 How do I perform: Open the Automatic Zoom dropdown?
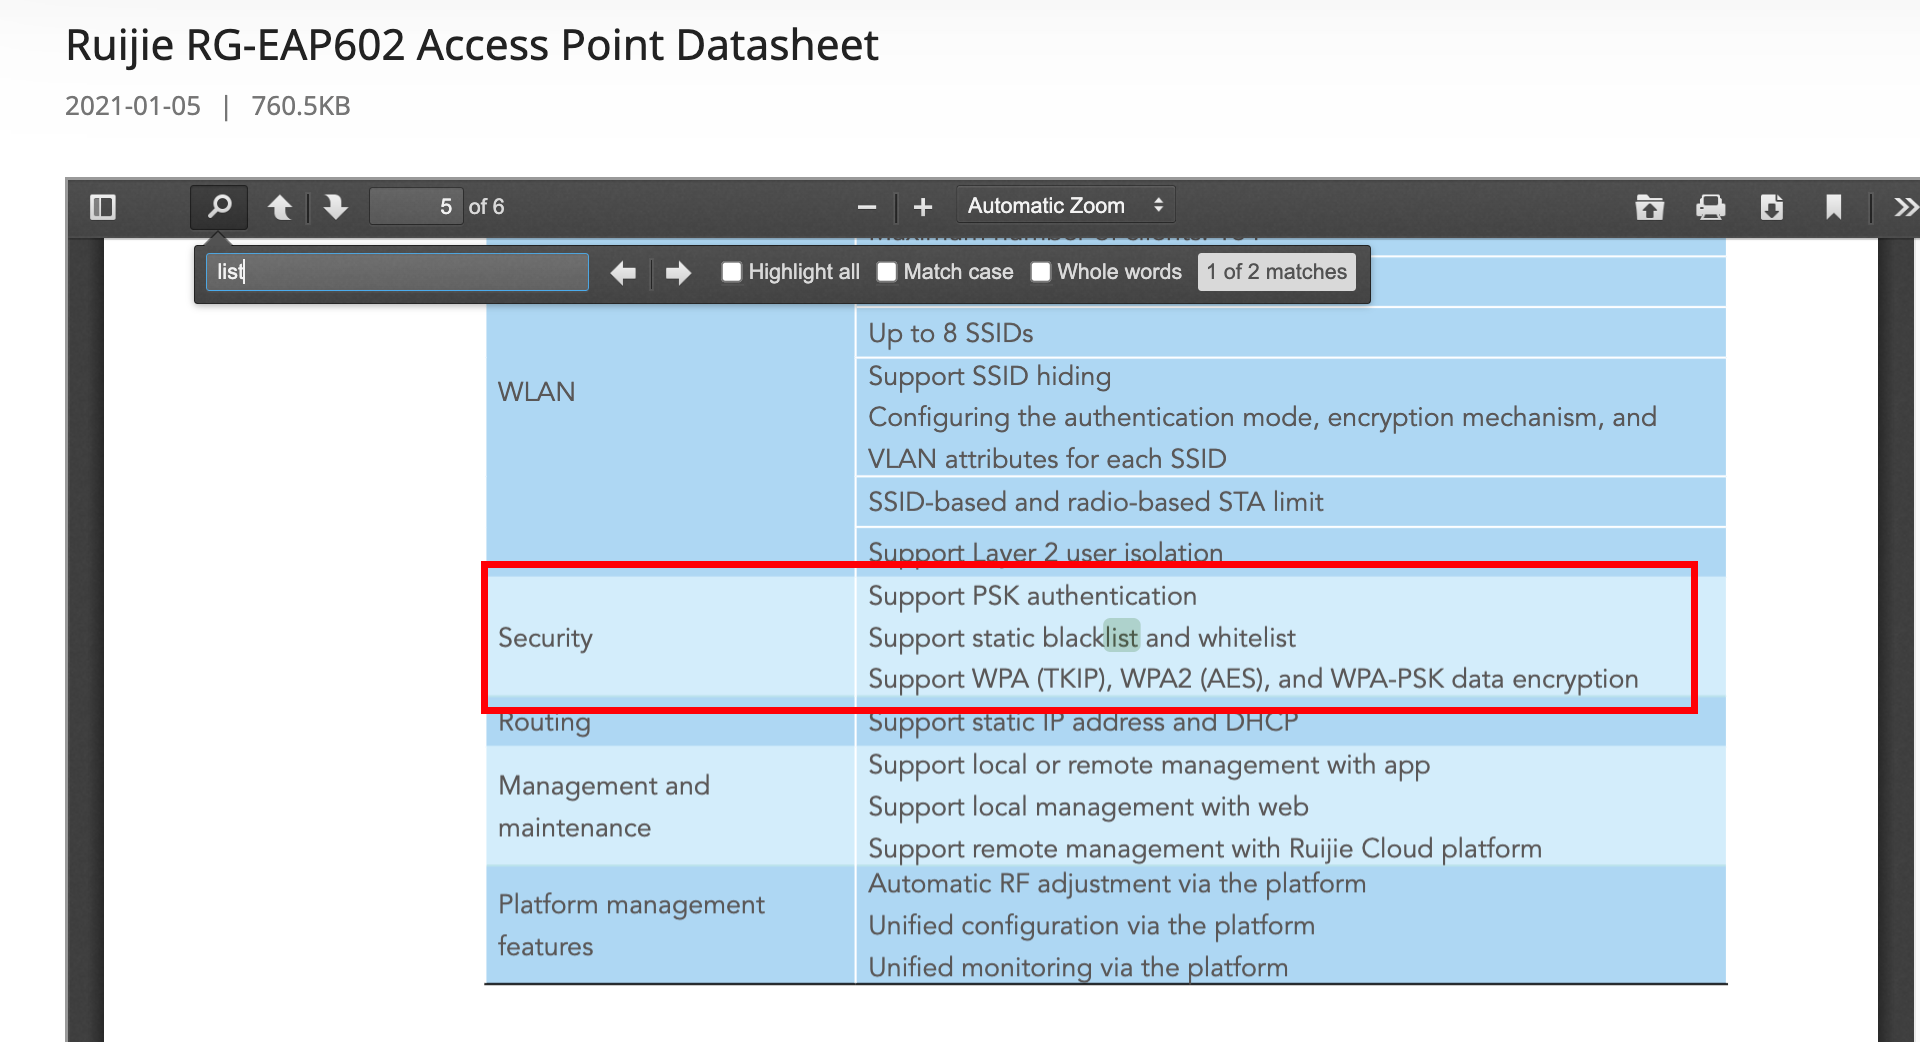[x=1065, y=206]
